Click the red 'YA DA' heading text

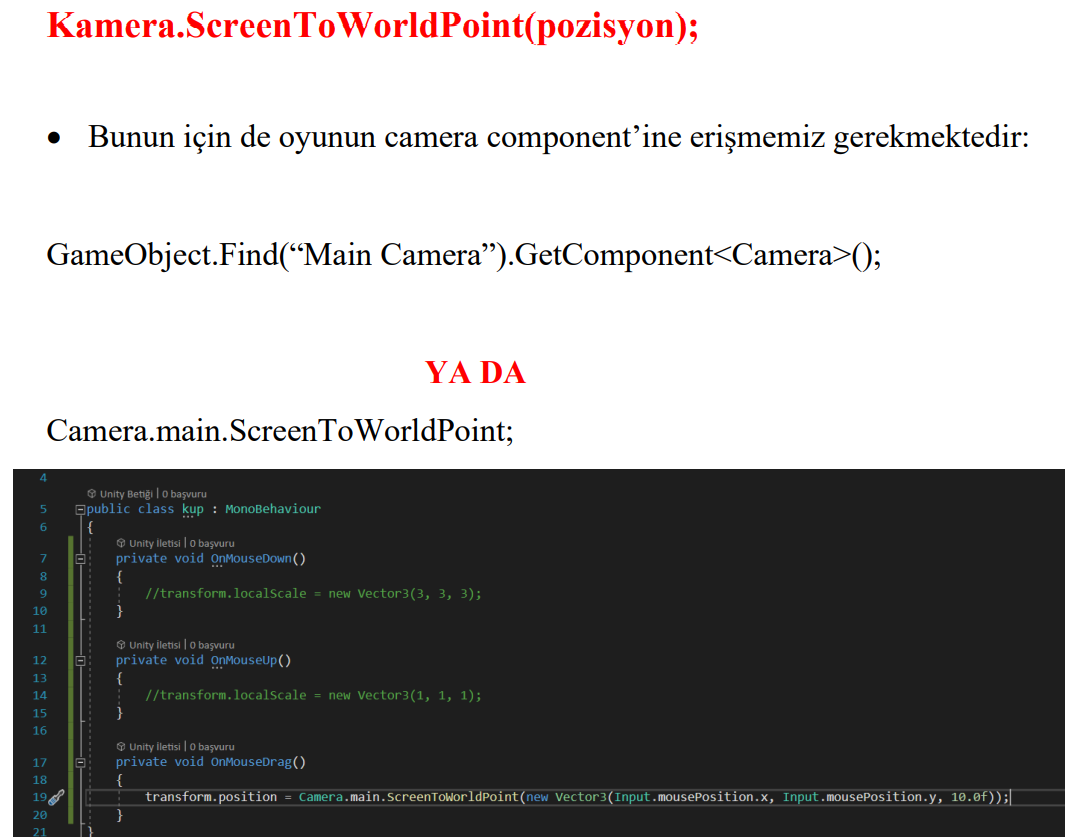[x=475, y=373]
